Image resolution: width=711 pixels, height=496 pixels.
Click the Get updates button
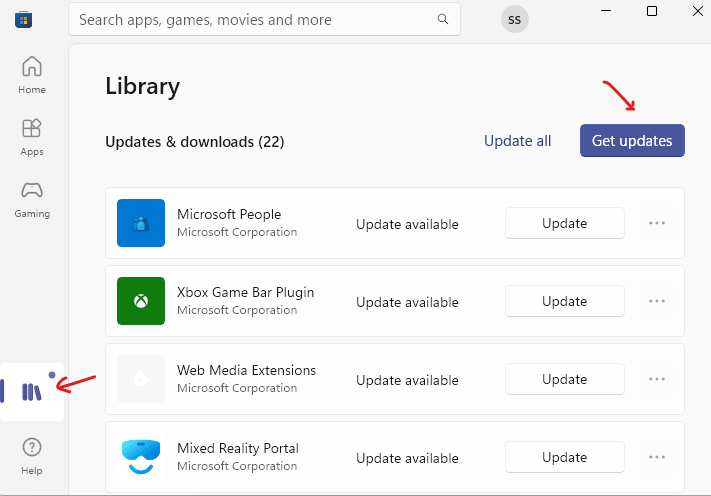point(632,141)
